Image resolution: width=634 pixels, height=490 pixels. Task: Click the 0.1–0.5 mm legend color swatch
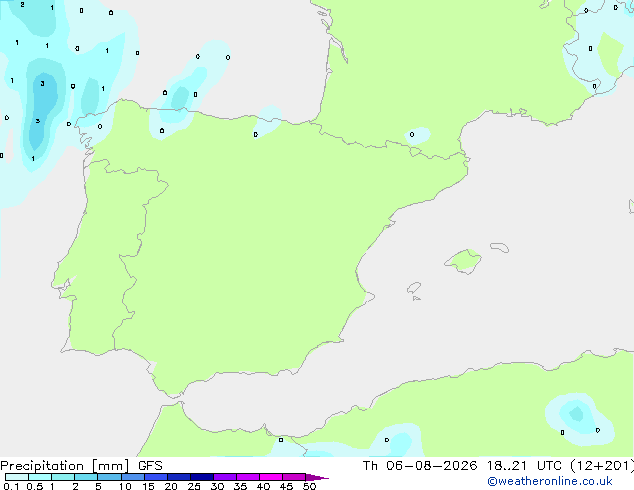(x=17, y=477)
